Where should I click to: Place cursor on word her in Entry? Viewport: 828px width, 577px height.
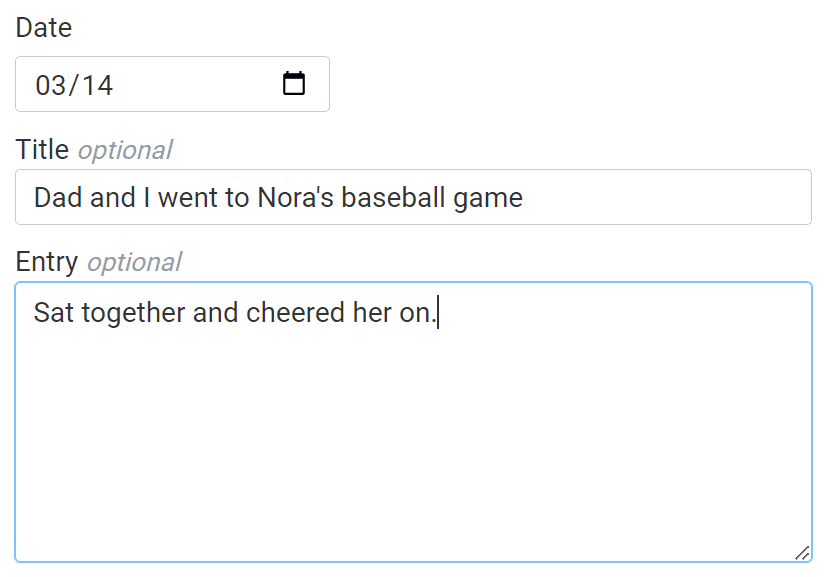tap(371, 313)
